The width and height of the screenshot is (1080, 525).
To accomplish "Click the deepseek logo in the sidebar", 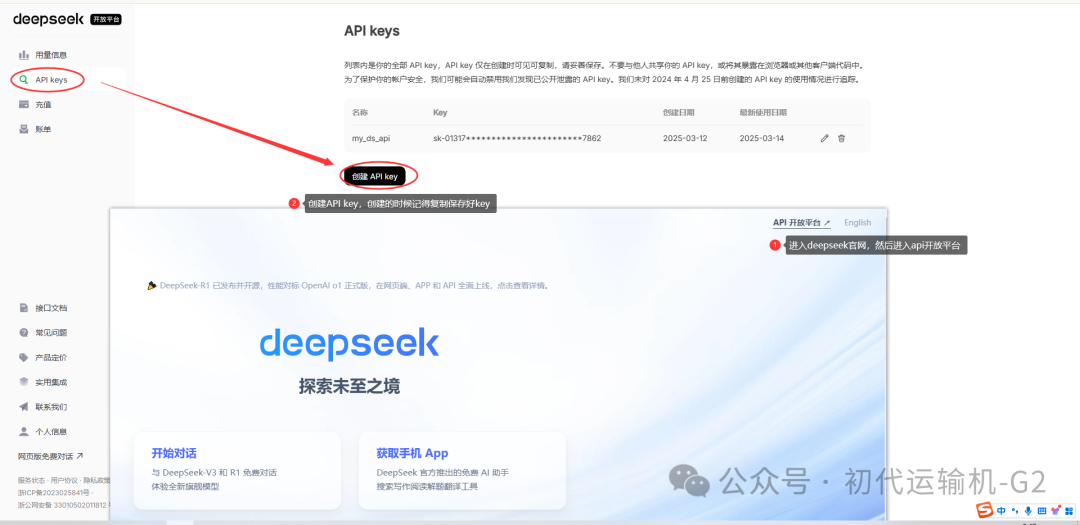I will [x=49, y=19].
